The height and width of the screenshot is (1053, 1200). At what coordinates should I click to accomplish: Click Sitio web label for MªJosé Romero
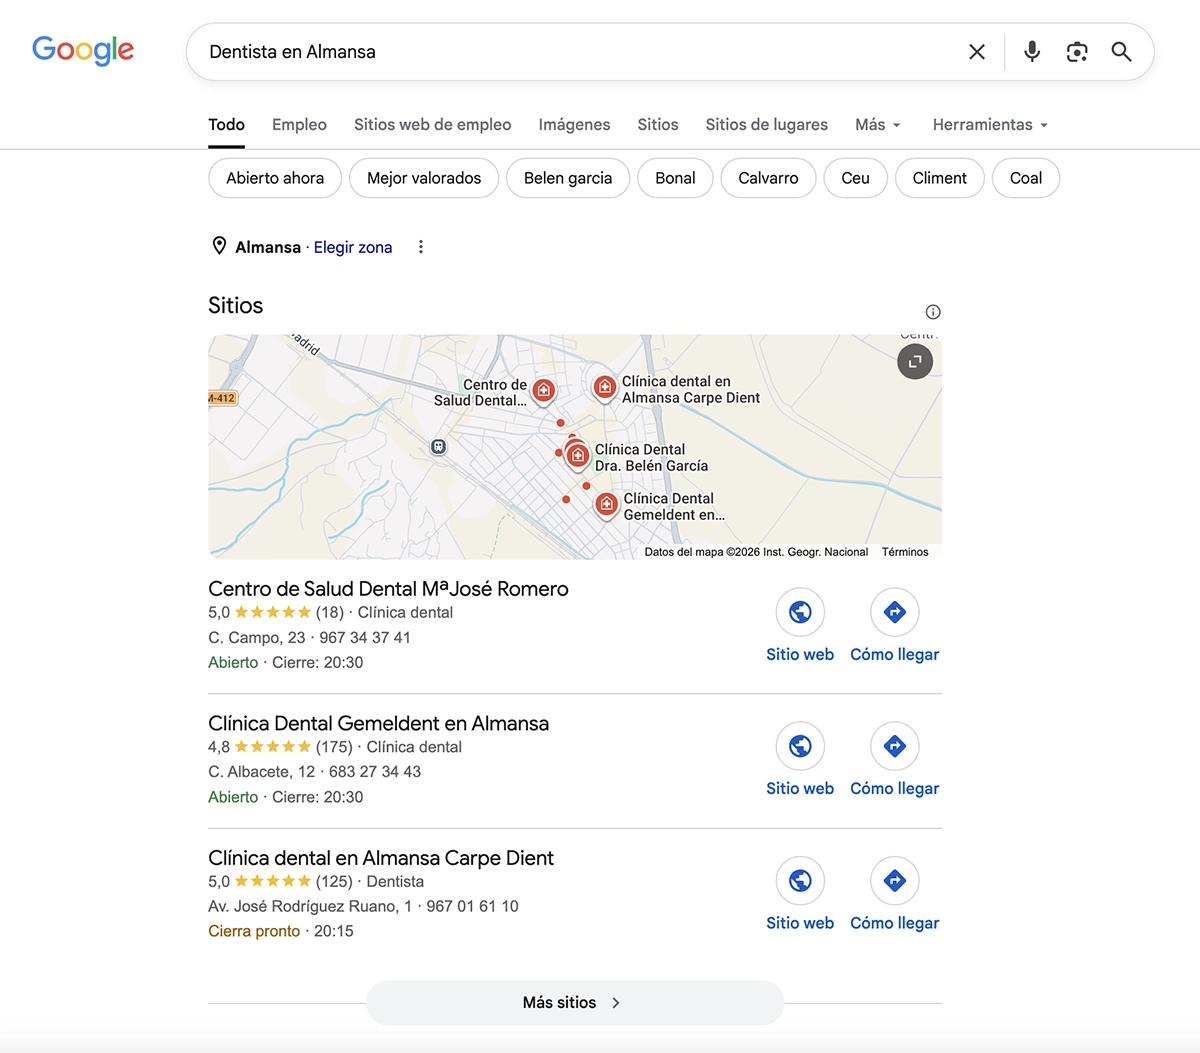point(800,654)
